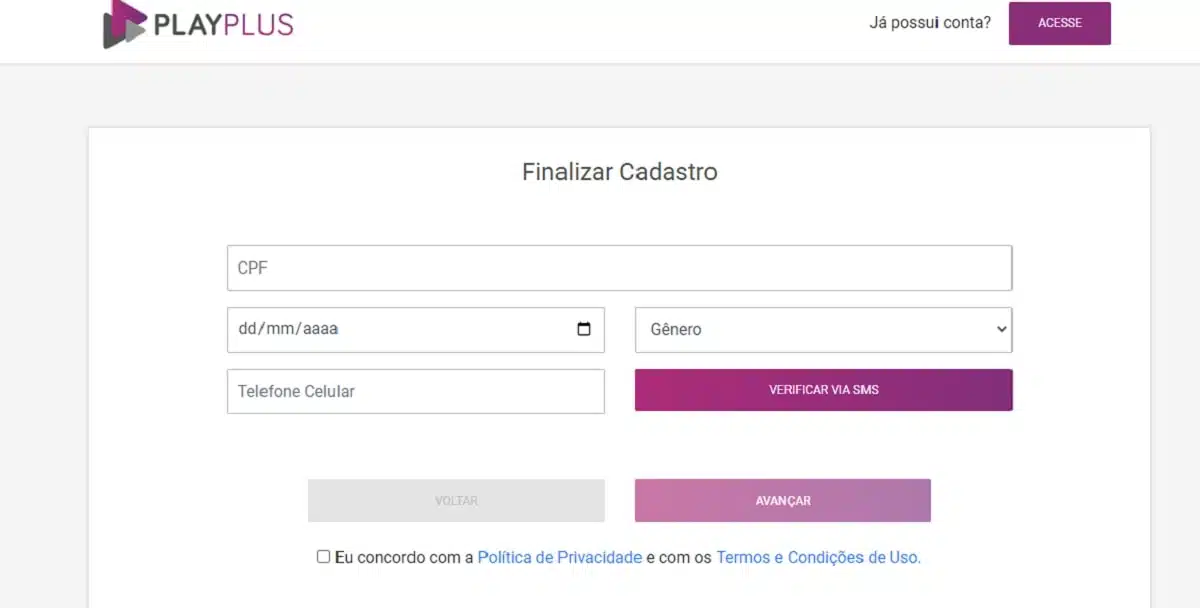Open the Termos e Condições de Uso link
Screen dimensions: 1200x608
click(x=816, y=557)
